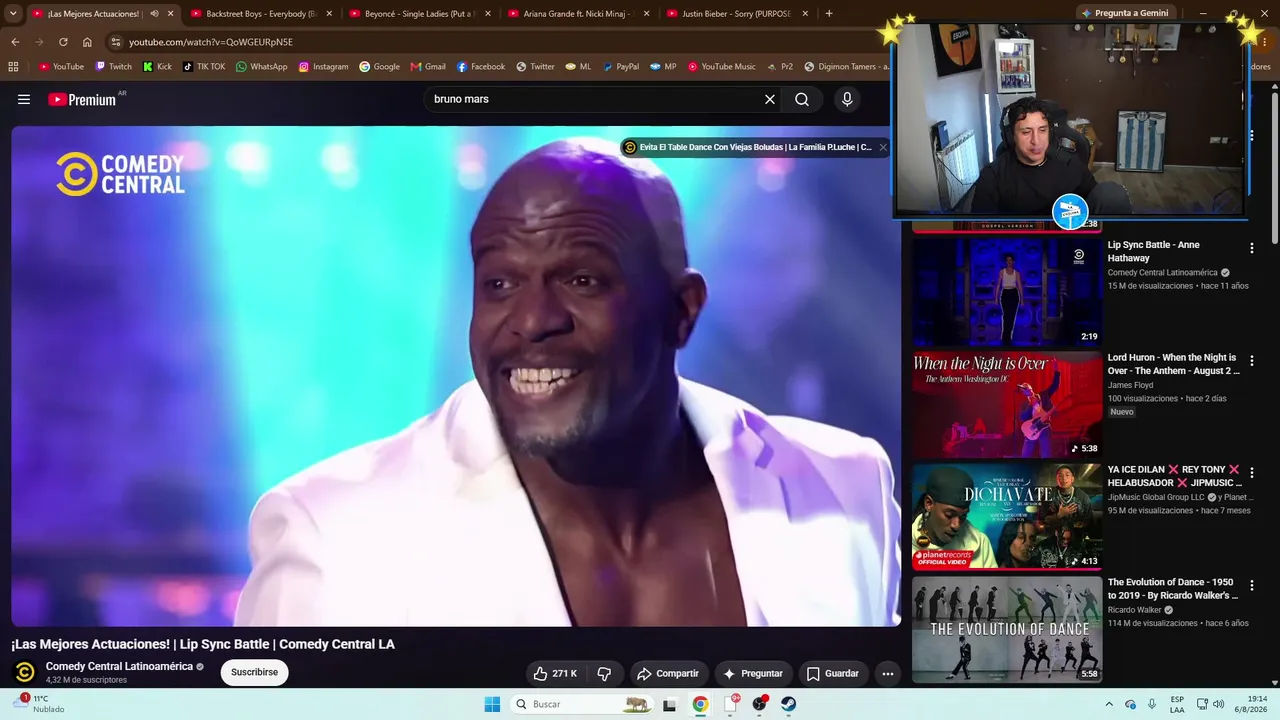Viewport: 1280px width, 720px height.
Task: Mute the playing tab via speaker icon
Action: [x=154, y=14]
